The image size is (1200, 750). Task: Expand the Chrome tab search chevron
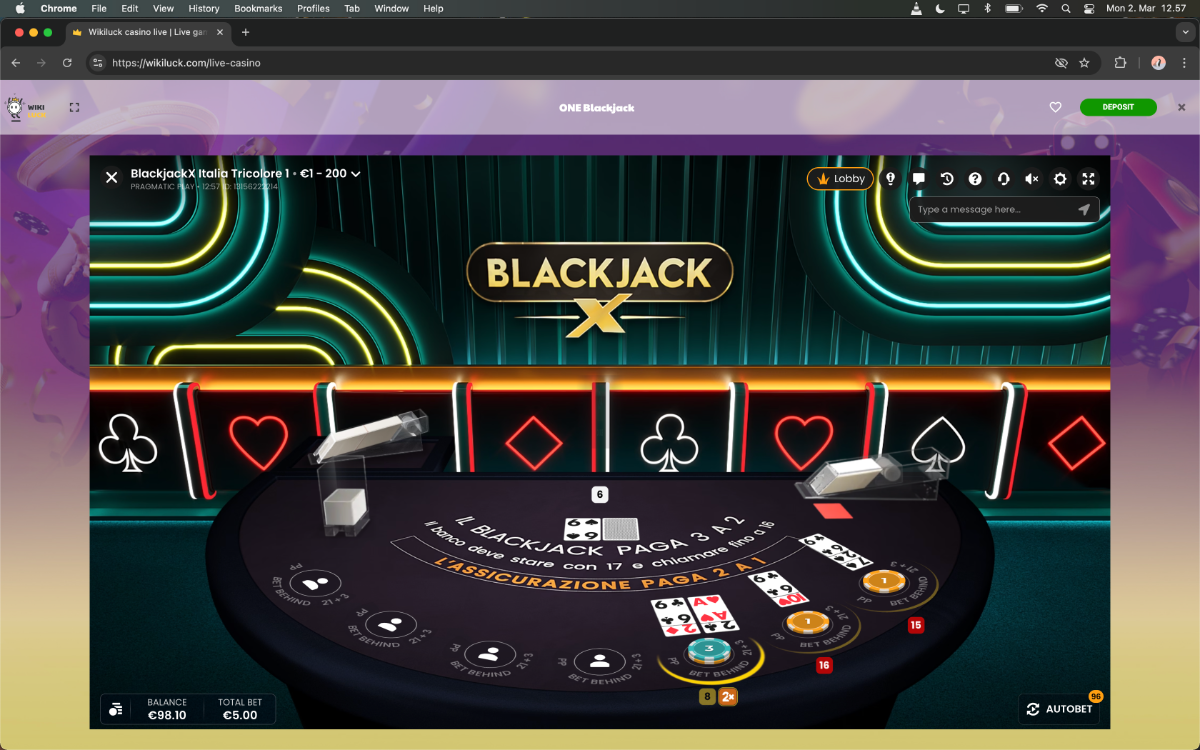pos(1186,32)
